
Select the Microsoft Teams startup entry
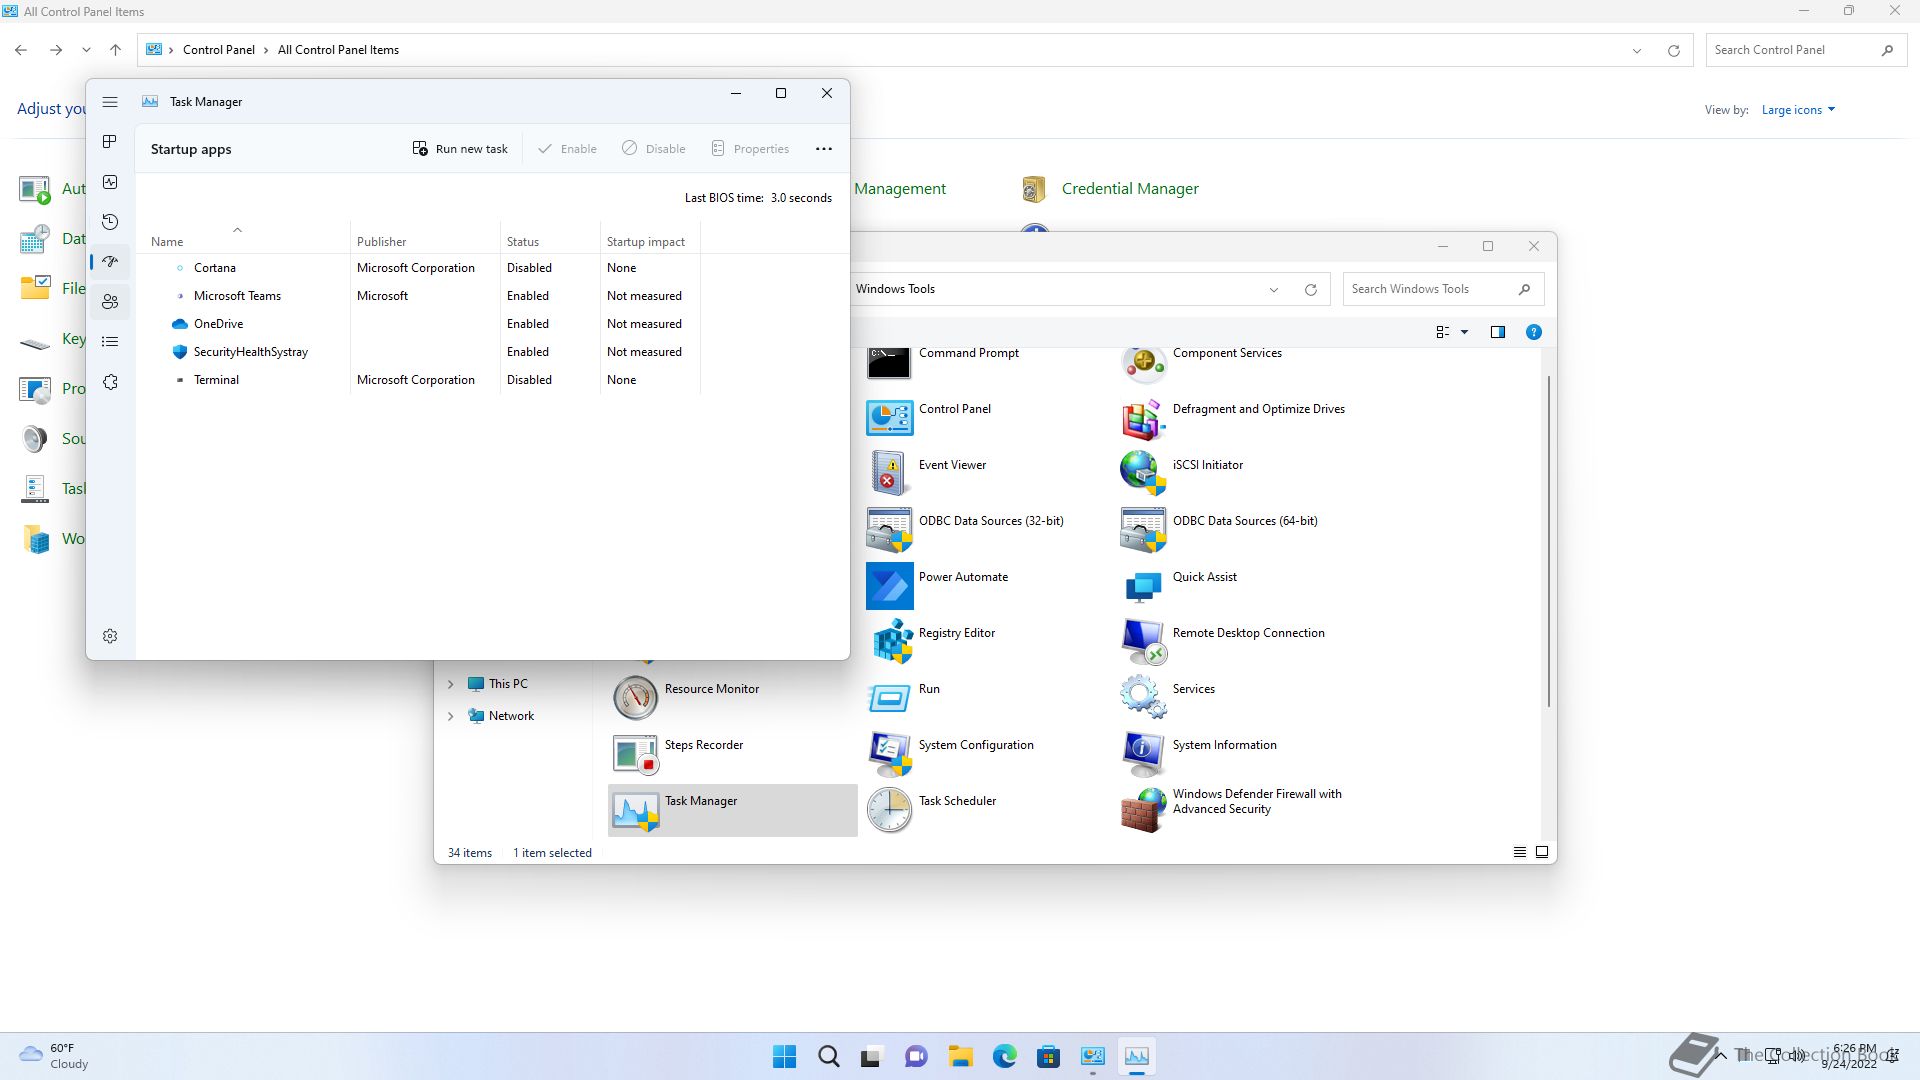[x=418, y=296]
